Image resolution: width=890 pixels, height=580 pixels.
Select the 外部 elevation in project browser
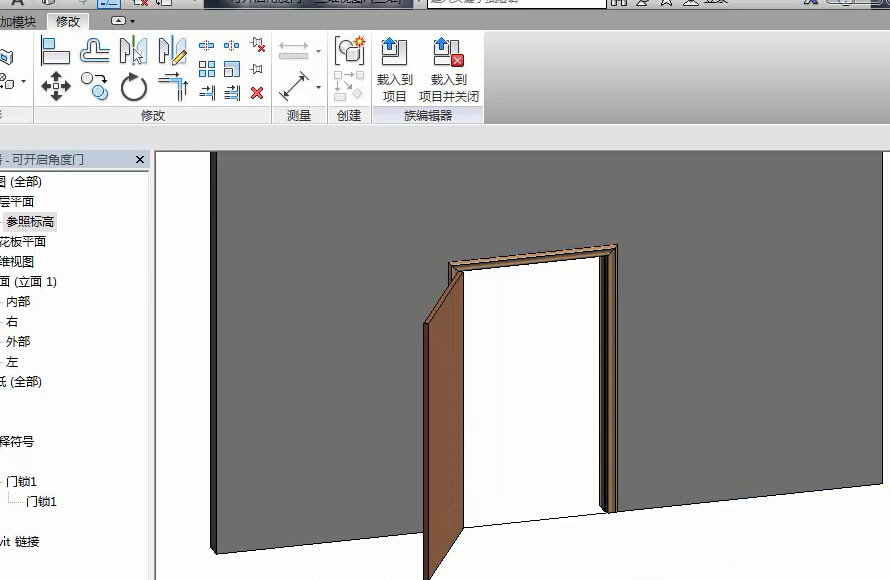tap(18, 342)
